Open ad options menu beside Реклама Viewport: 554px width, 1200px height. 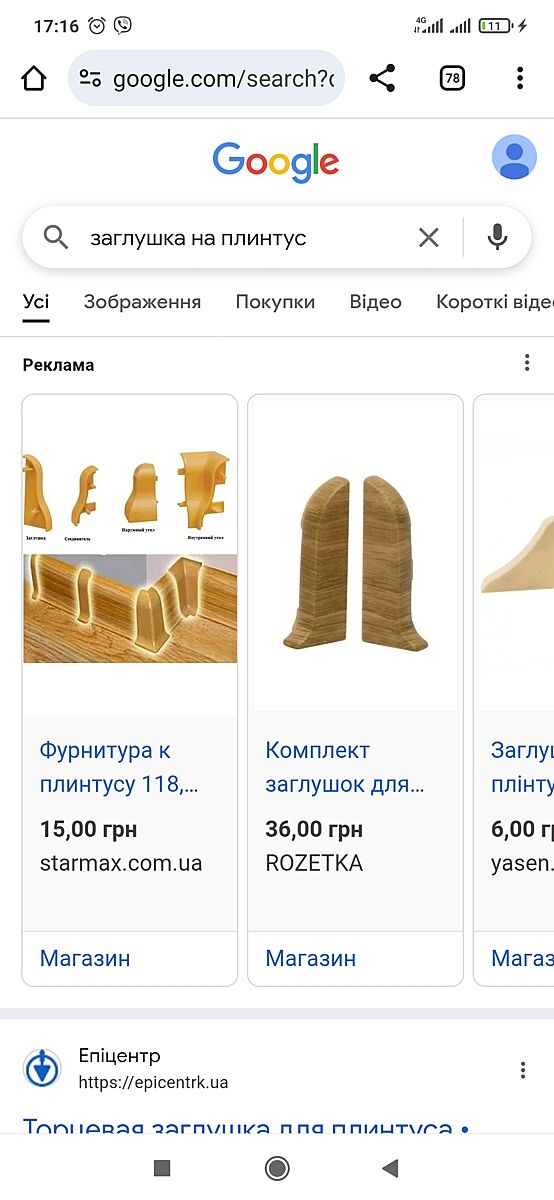527,364
